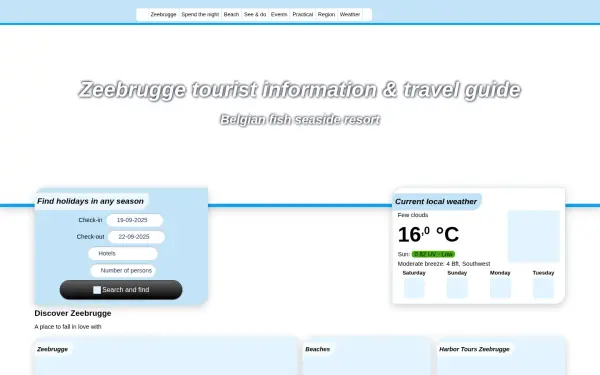Open the See & do menu
Screen dimensions: 600x375
click(x=255, y=15)
